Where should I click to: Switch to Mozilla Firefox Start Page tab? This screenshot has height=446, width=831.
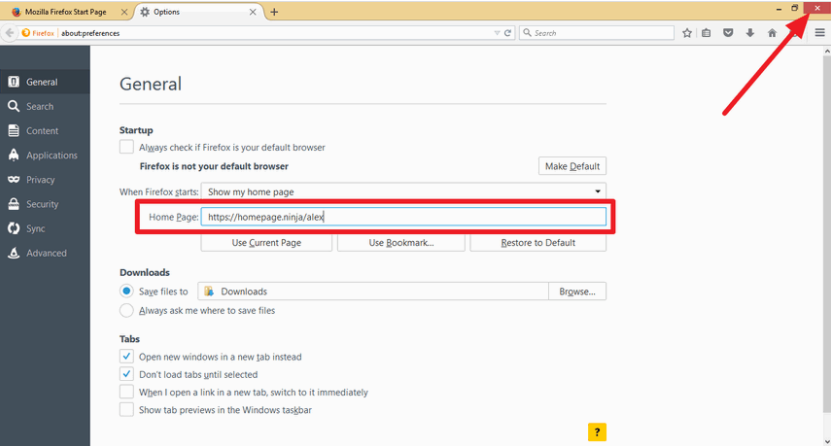[66, 12]
